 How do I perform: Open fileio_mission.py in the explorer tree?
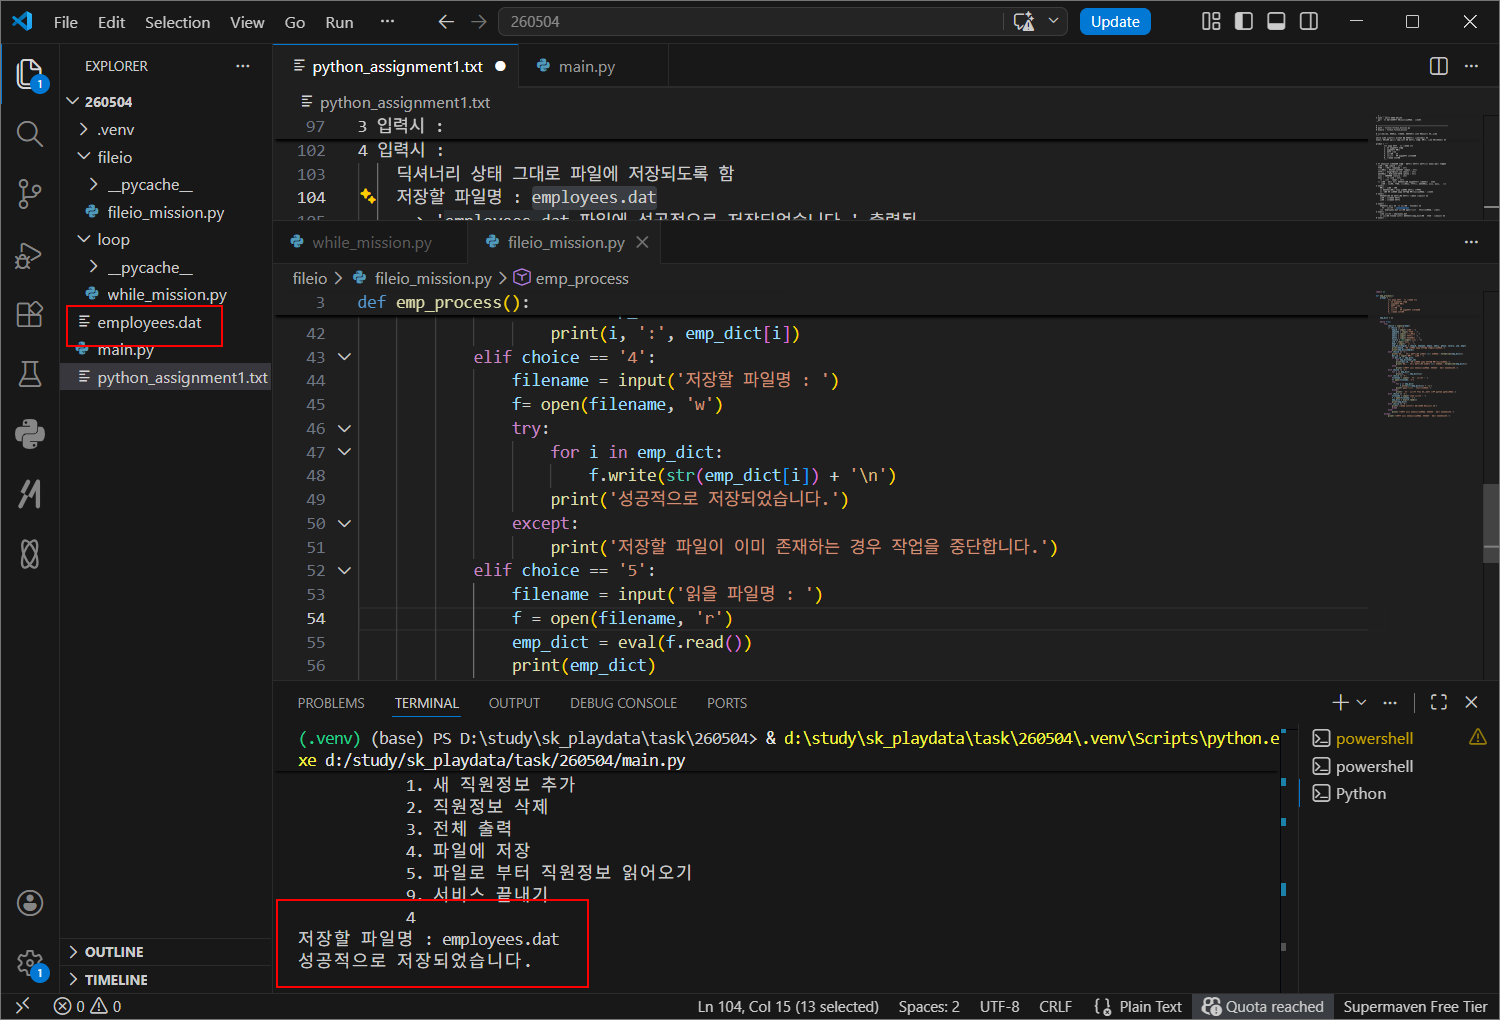click(x=165, y=212)
